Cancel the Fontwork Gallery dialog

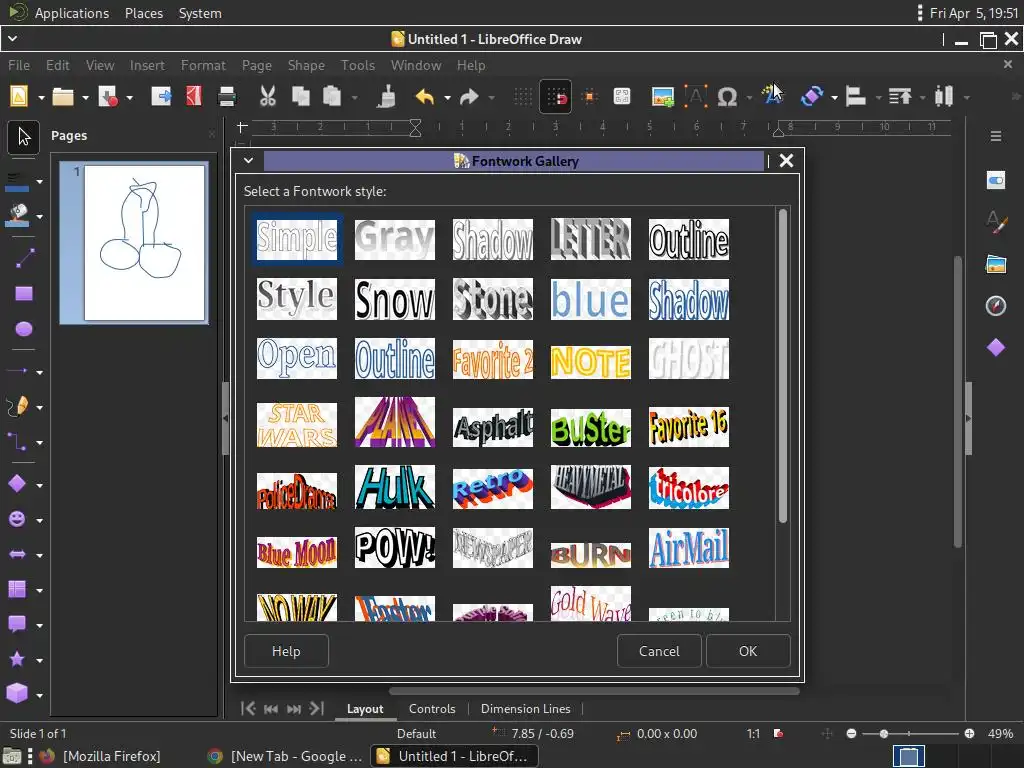coord(659,651)
